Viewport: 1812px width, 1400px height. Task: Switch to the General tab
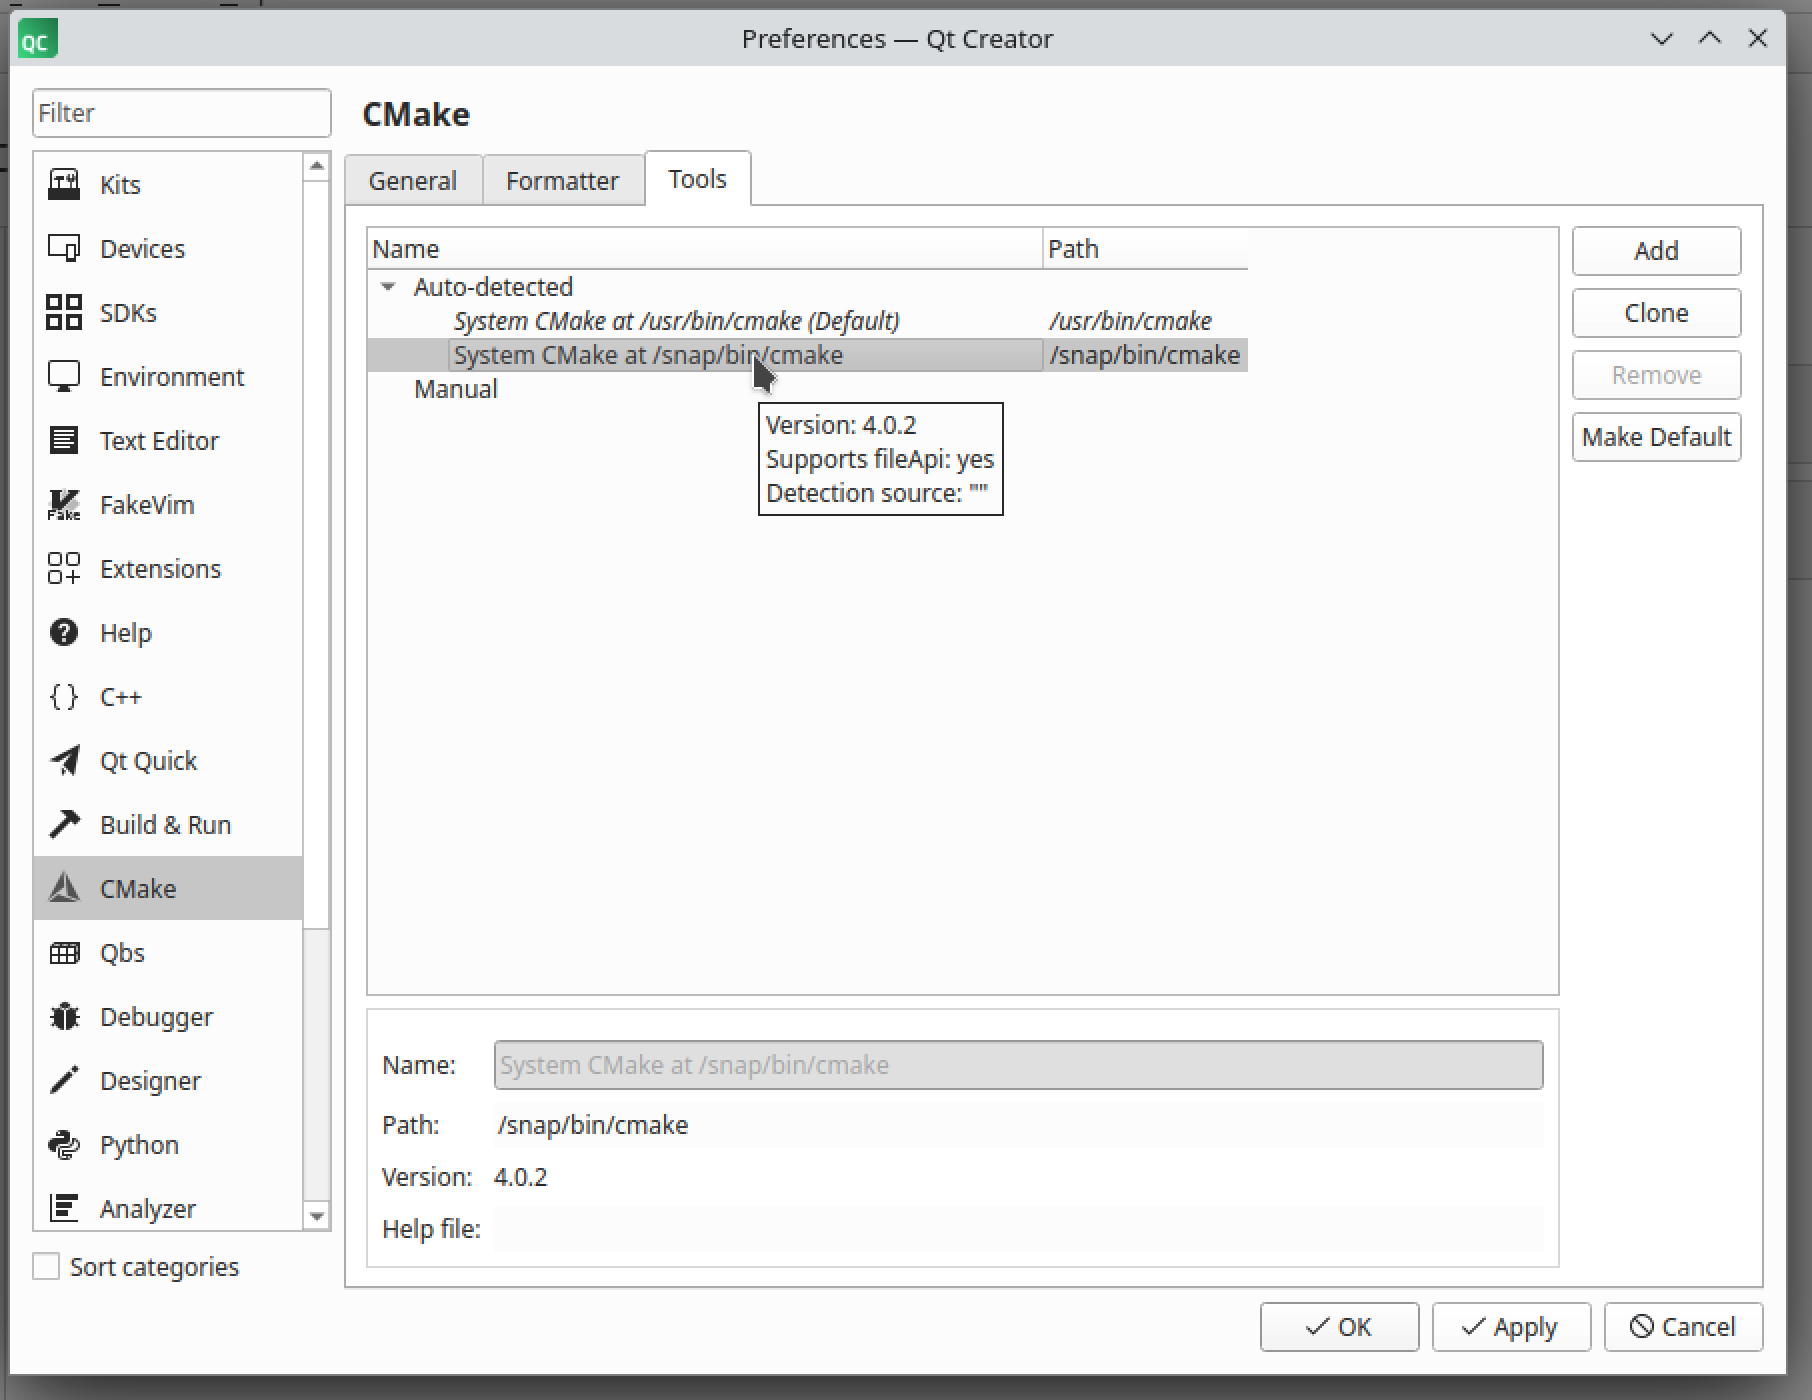pos(413,181)
